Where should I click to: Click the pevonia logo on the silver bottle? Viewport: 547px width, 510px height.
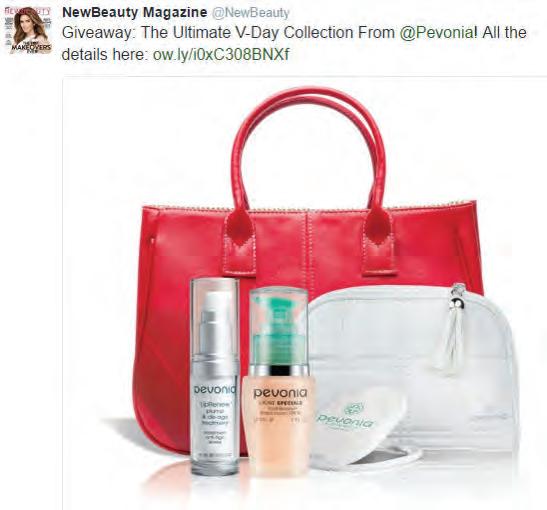[215, 390]
